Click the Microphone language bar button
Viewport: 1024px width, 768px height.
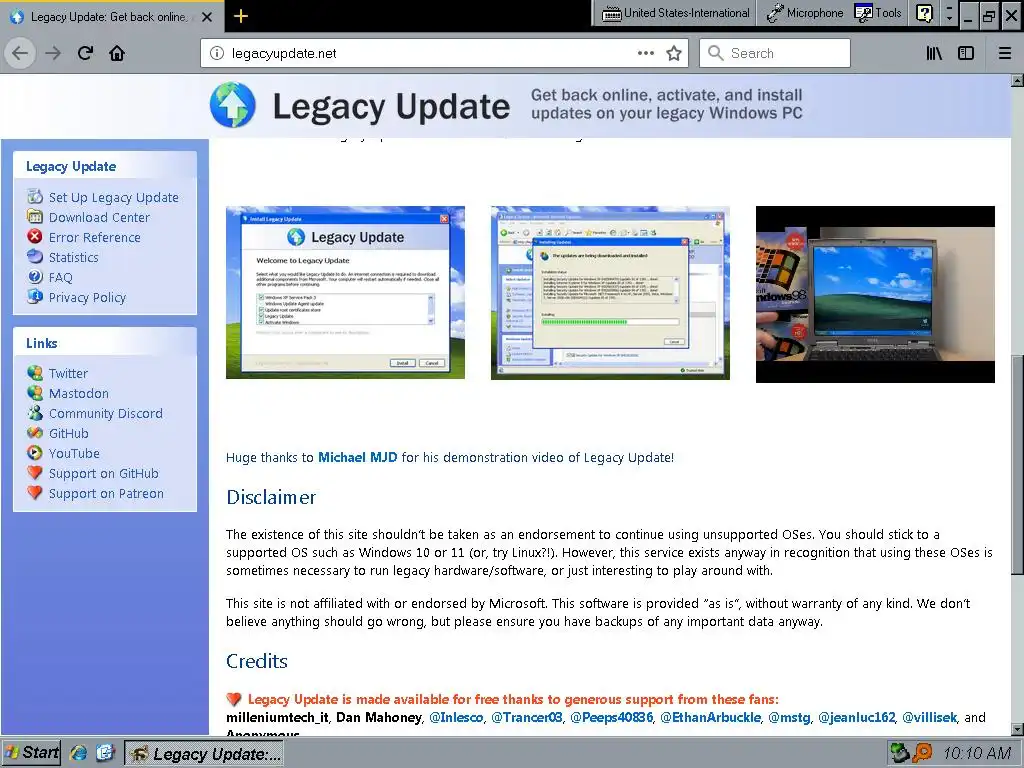pyautogui.click(x=805, y=13)
